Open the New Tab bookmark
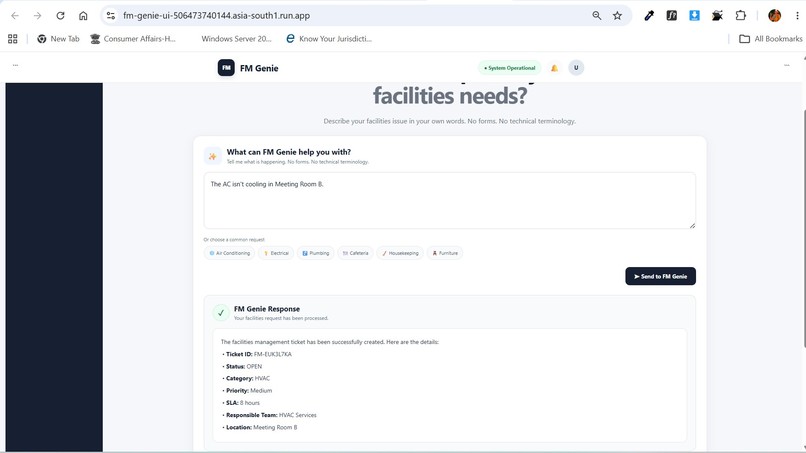The image size is (806, 453). pyautogui.click(x=58, y=39)
